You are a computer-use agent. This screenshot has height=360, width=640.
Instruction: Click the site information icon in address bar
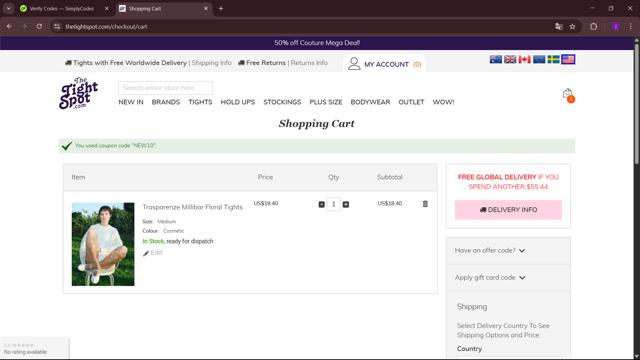(57, 27)
